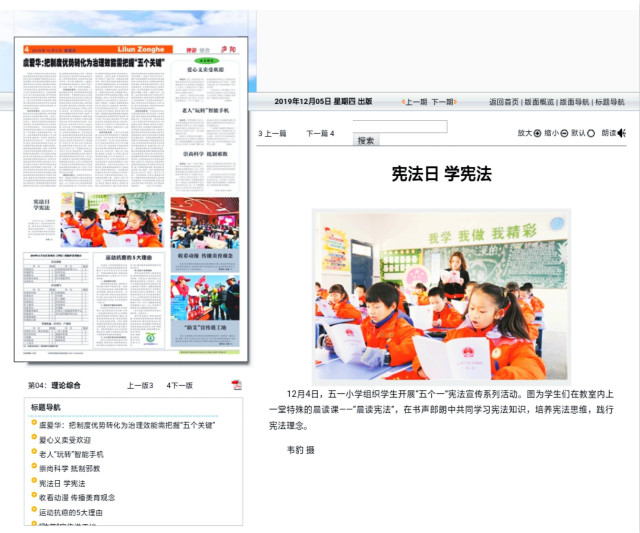This screenshot has height=533, width=640.
Task: Open article 崇尚科学 抵制邪教
Action: tap(69, 469)
